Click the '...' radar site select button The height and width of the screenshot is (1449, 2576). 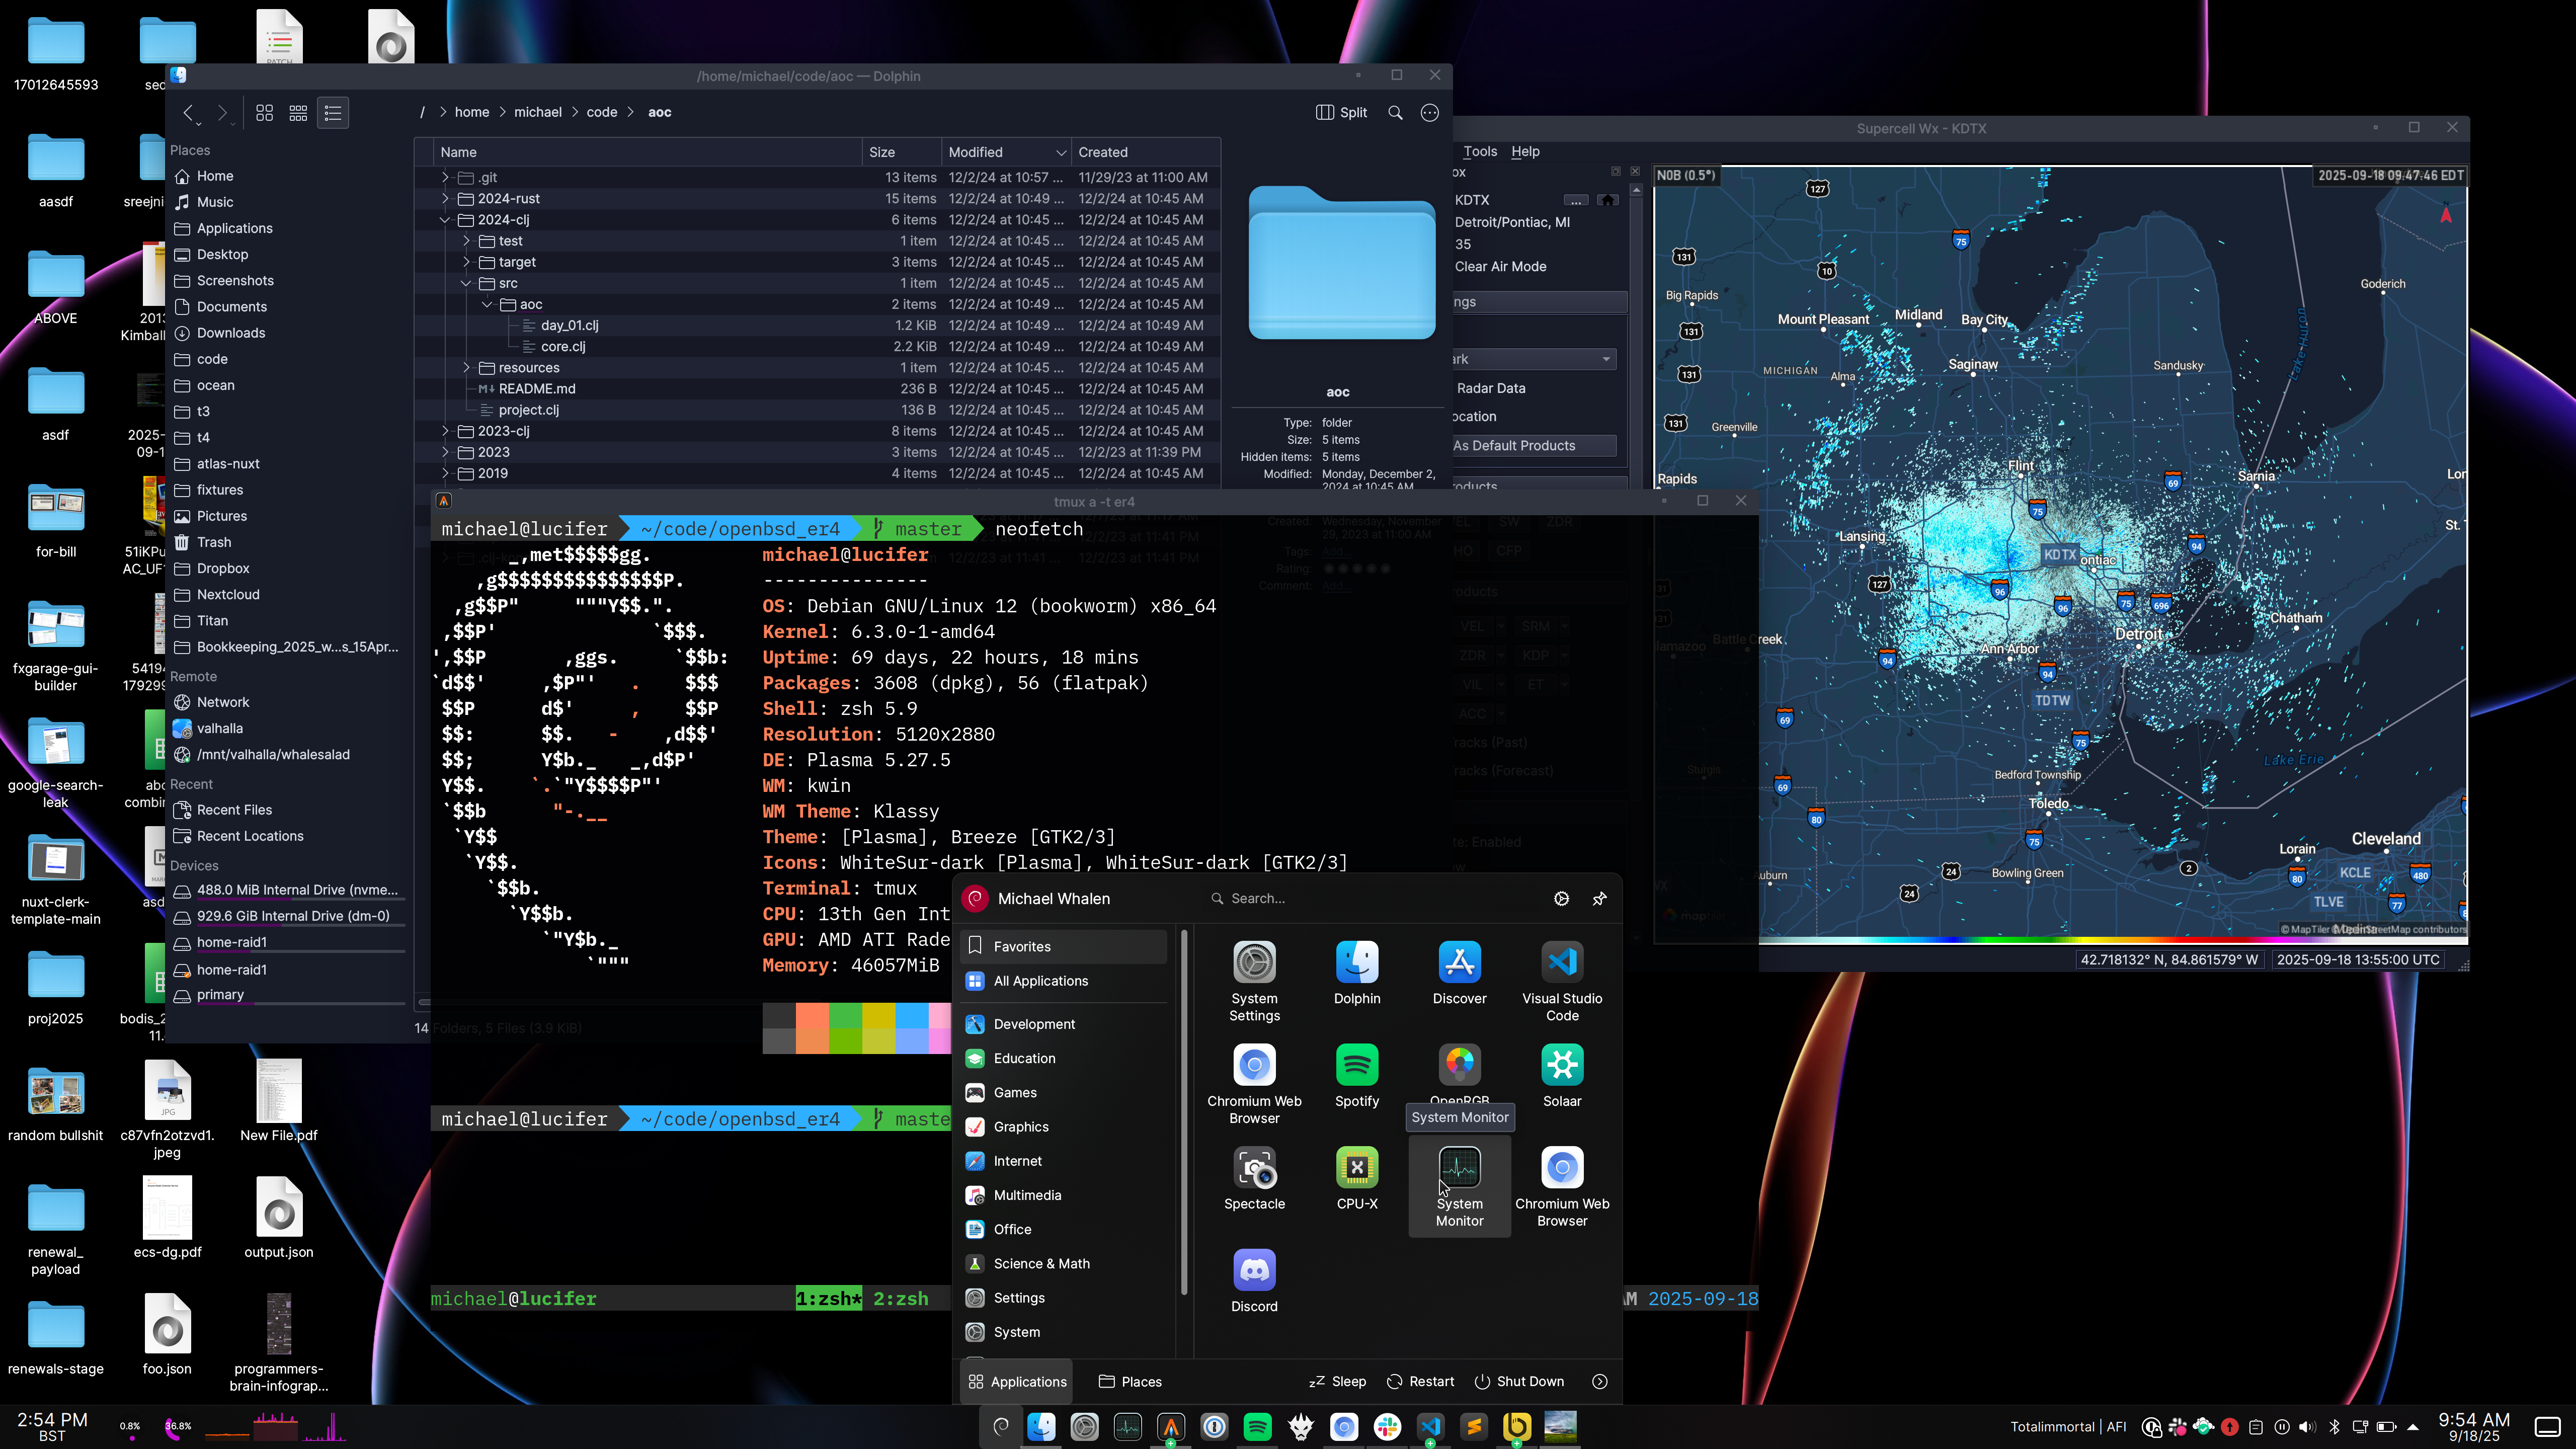point(1575,200)
